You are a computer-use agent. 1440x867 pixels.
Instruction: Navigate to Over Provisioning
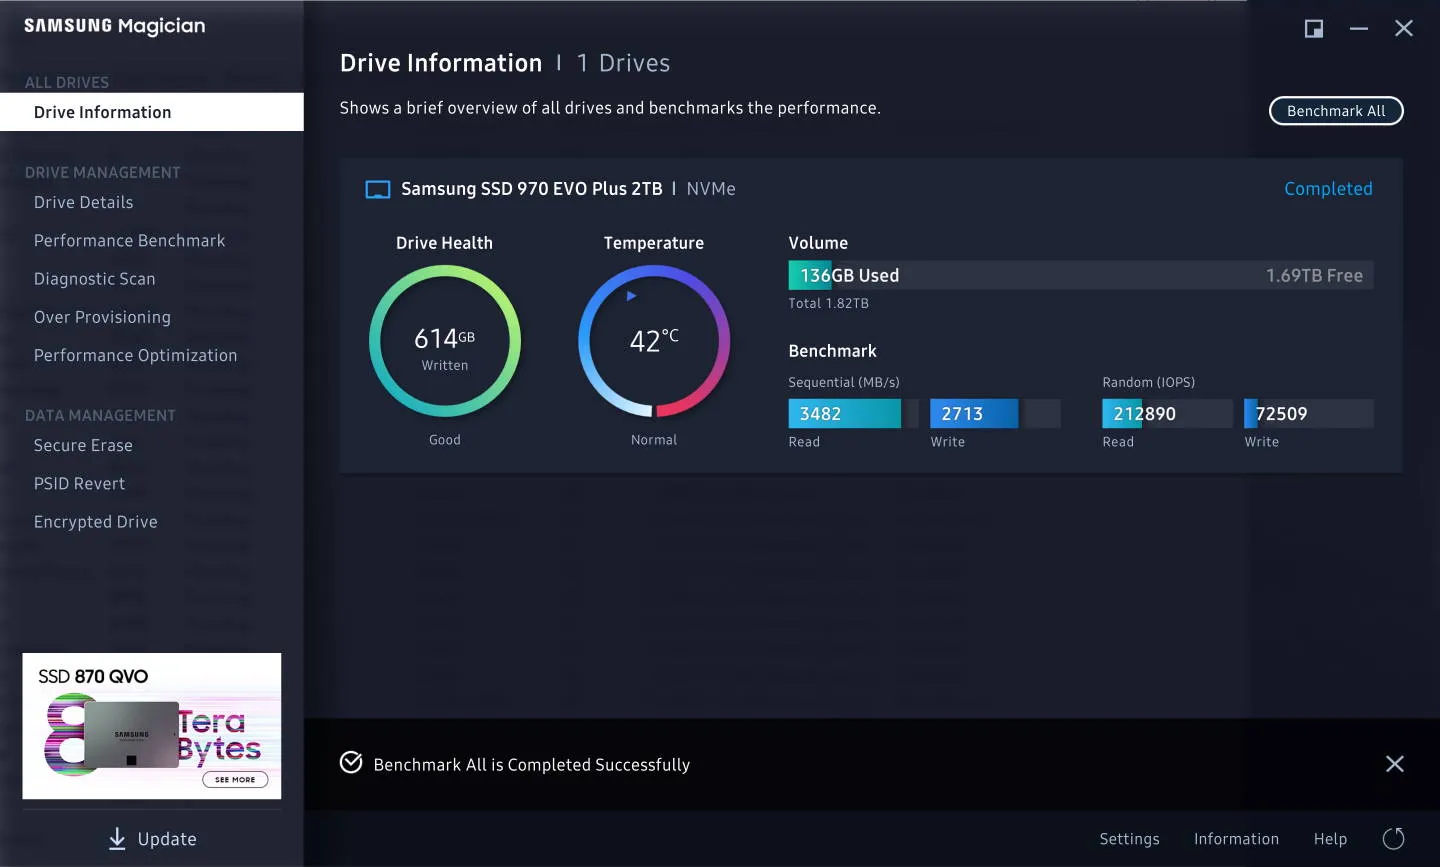point(102,316)
